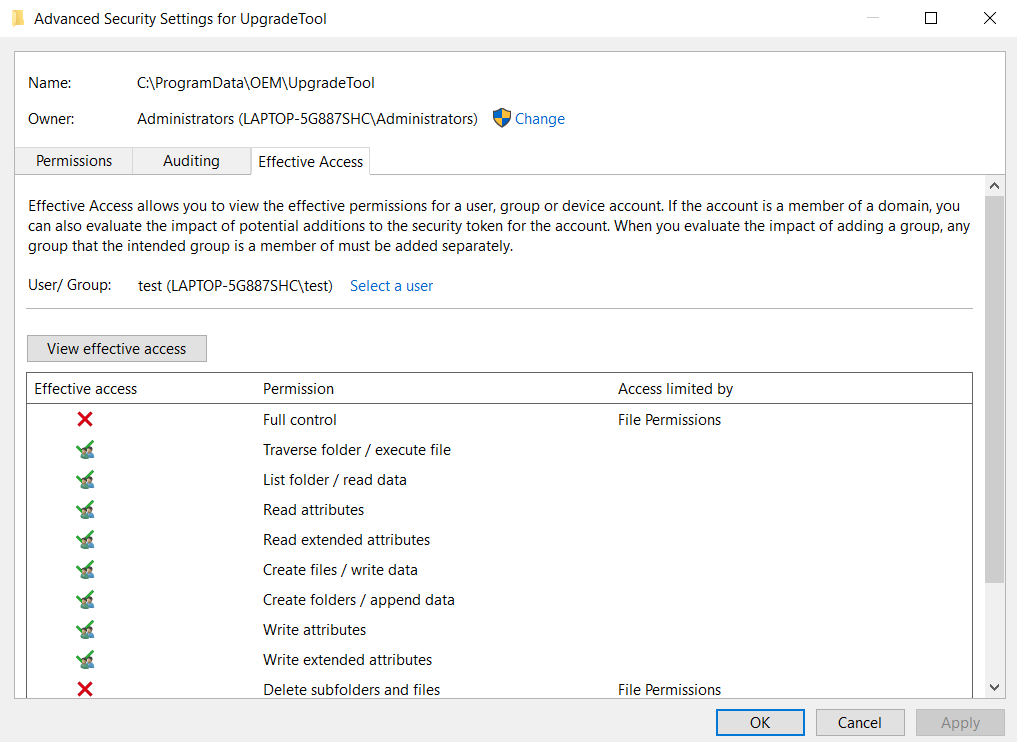Click the scroll up arrow of the panel
The image size is (1017, 742).
point(994,186)
